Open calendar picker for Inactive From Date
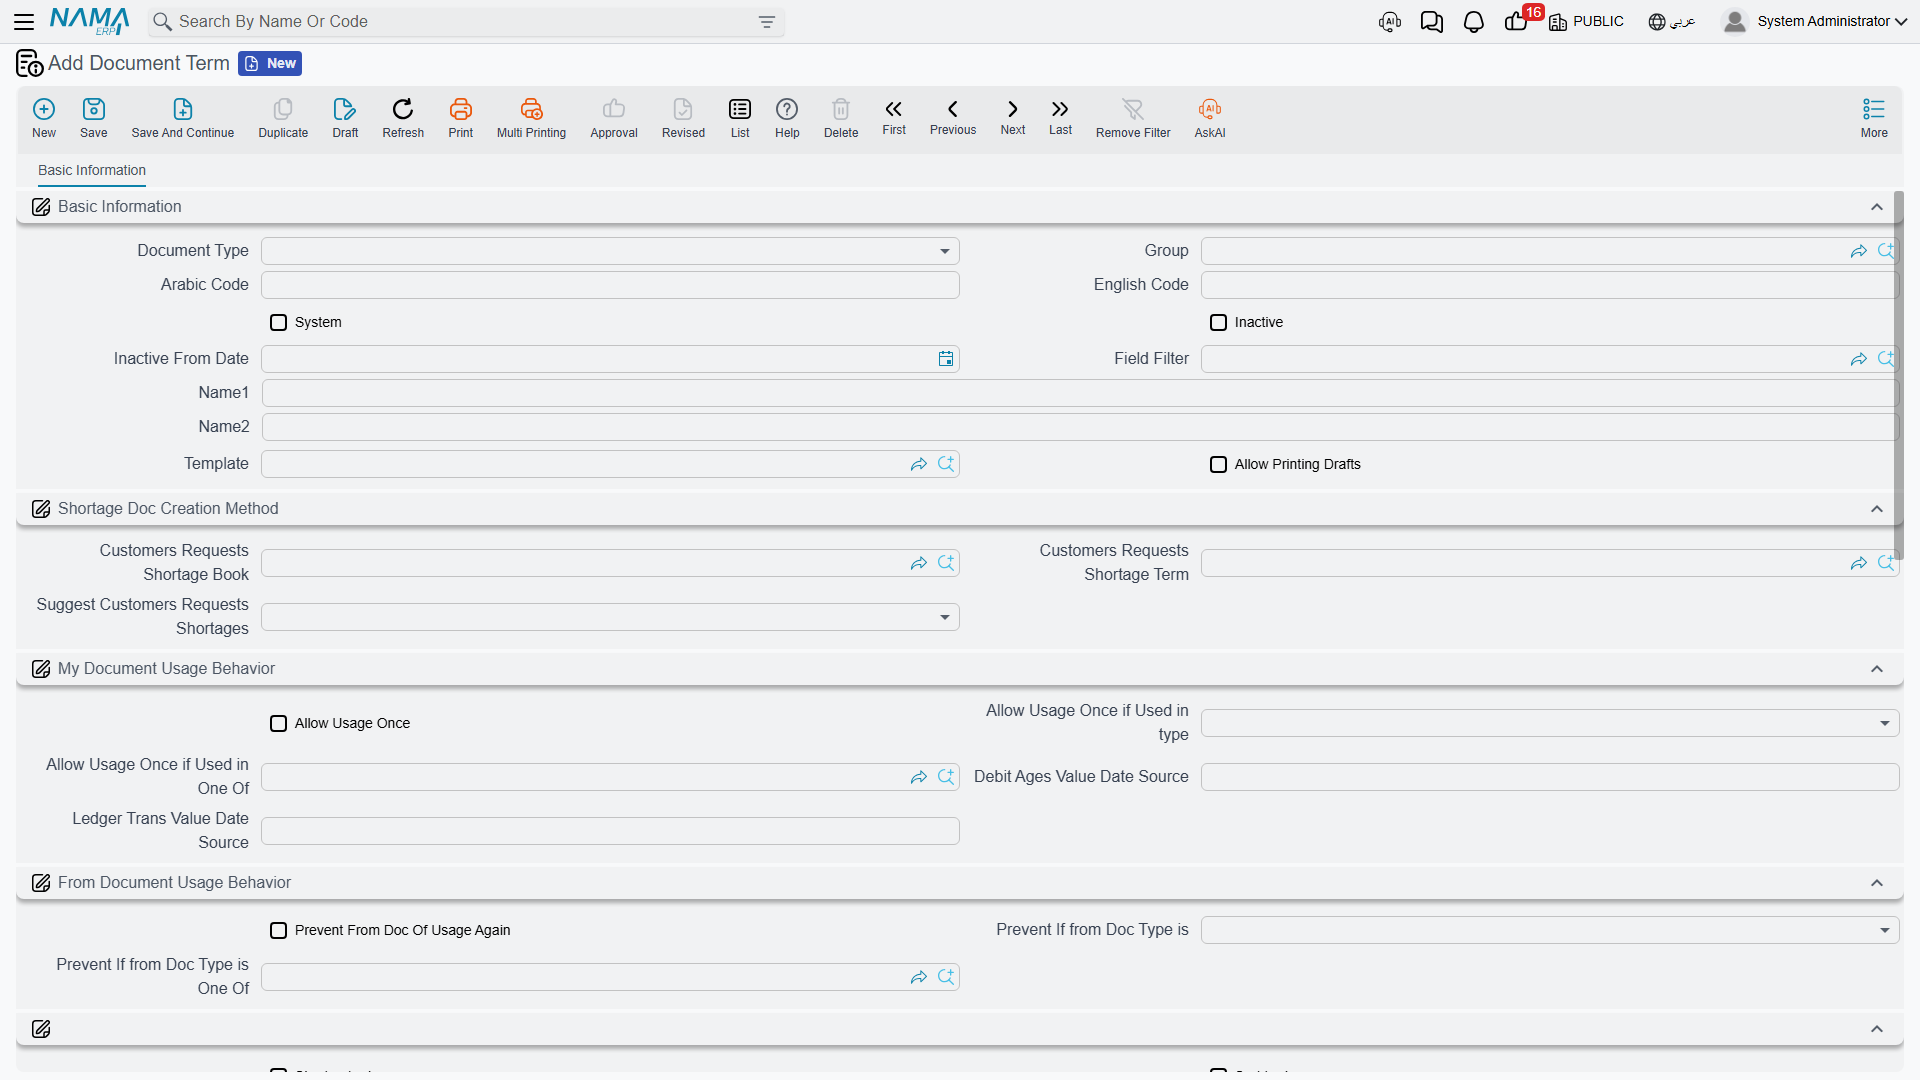The image size is (1920, 1080). (x=946, y=359)
